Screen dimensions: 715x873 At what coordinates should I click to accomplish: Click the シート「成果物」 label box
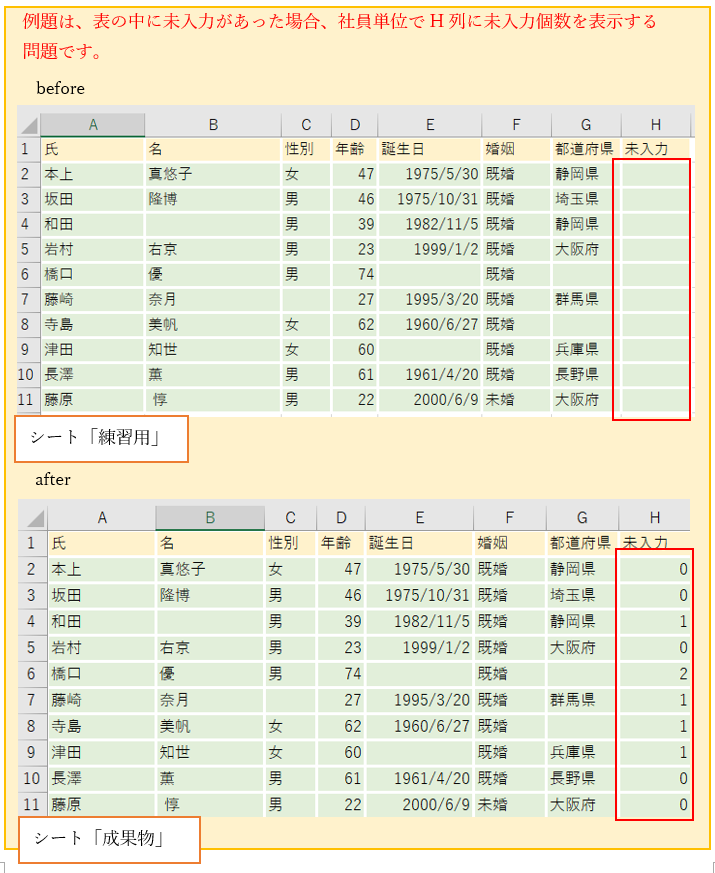108,839
